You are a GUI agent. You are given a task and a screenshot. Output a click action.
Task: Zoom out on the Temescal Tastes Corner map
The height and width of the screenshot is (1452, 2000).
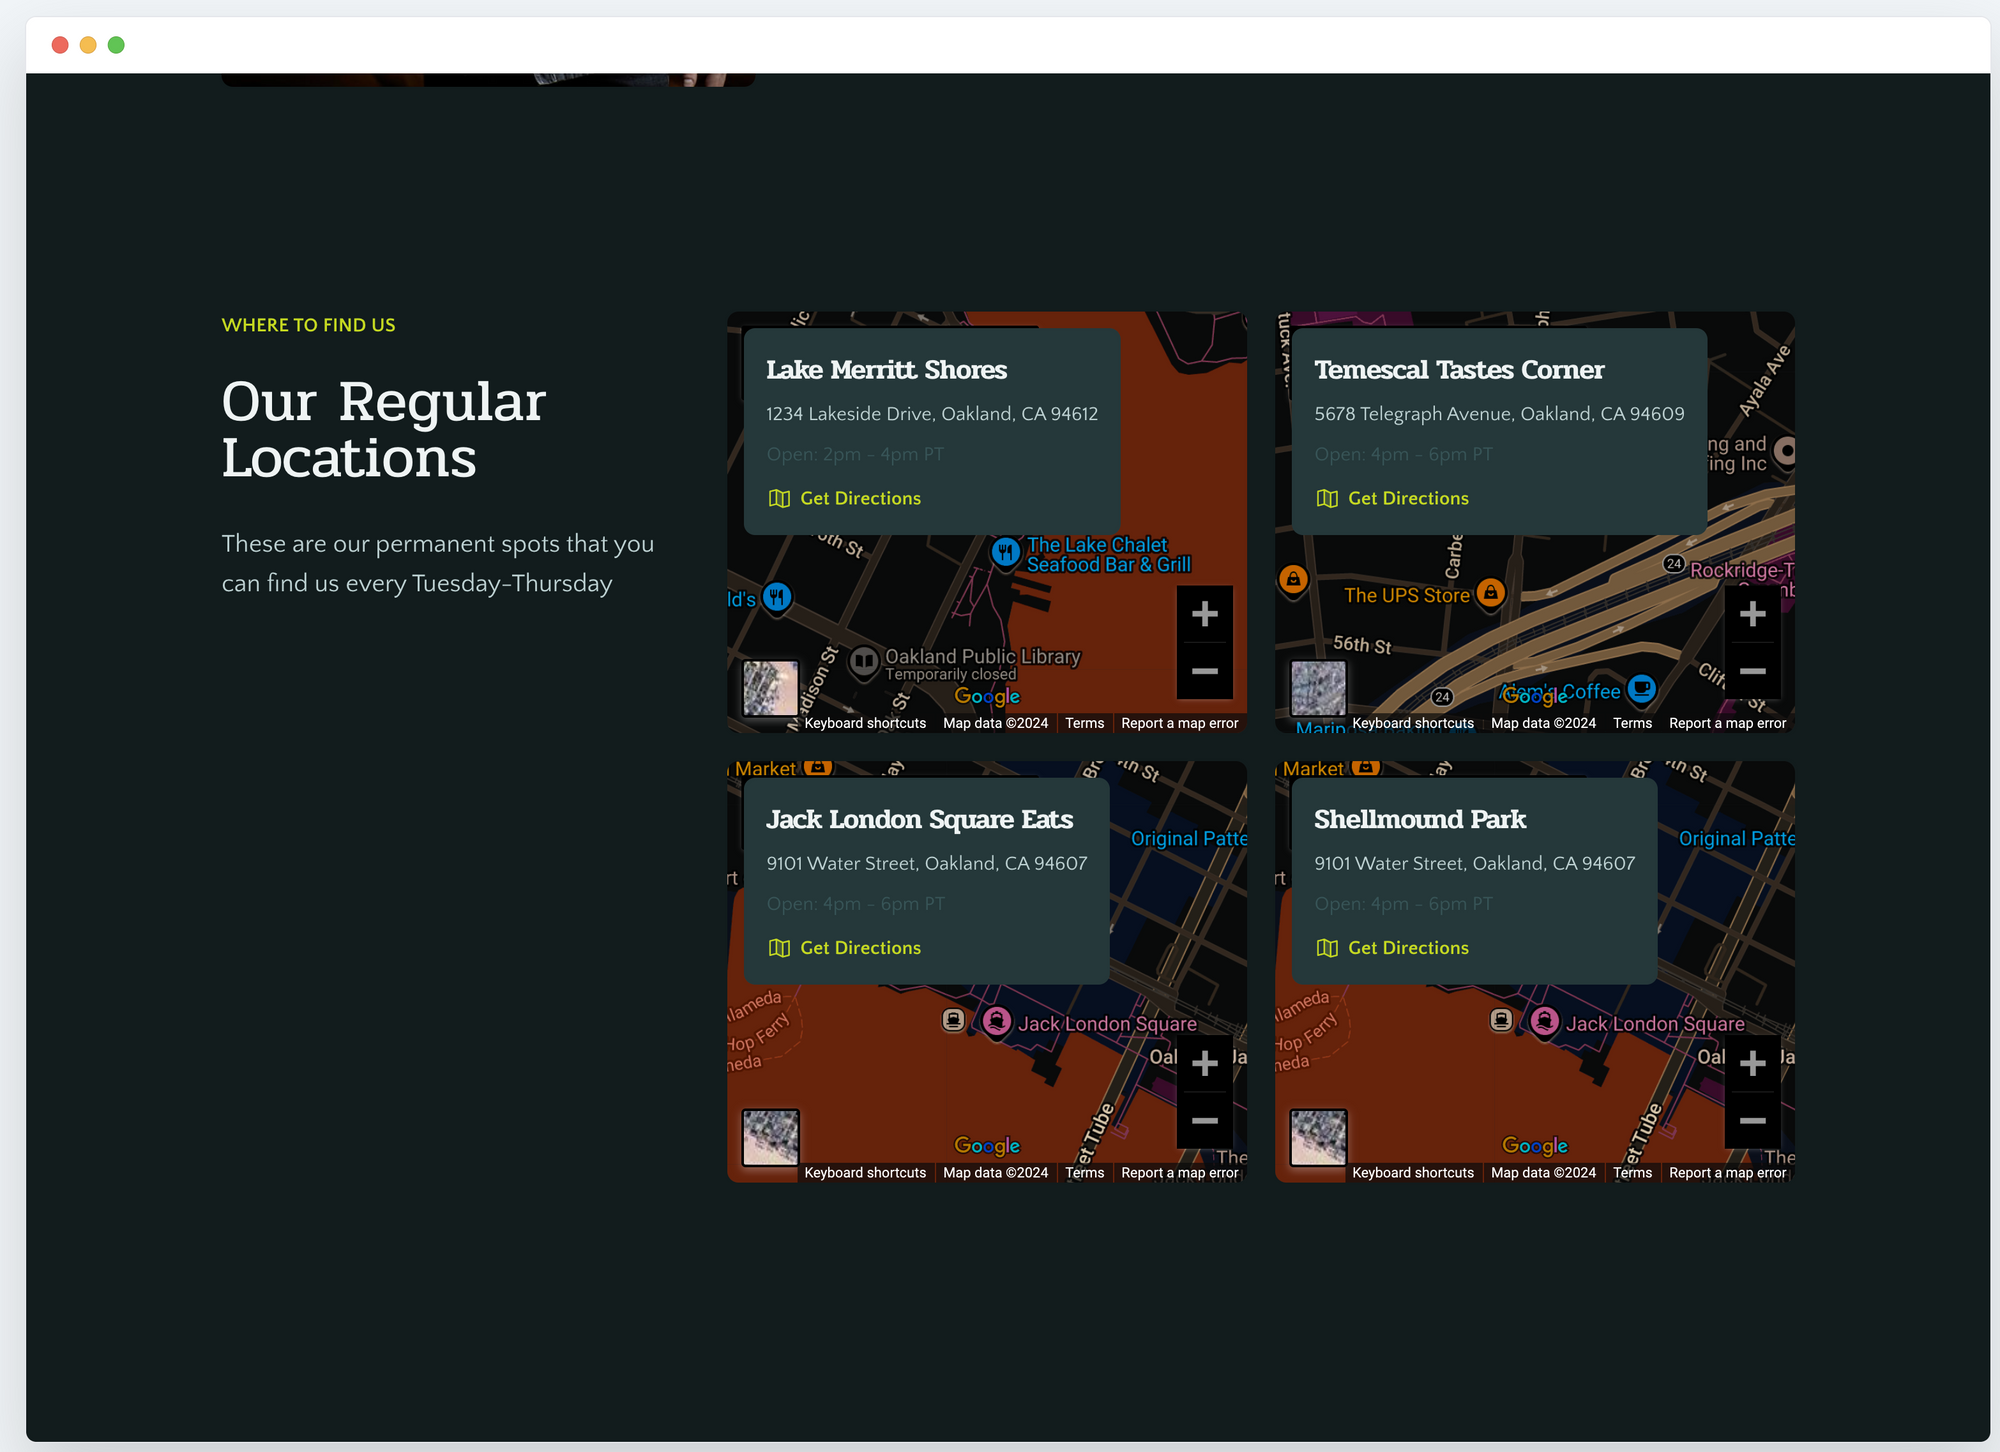point(1753,671)
